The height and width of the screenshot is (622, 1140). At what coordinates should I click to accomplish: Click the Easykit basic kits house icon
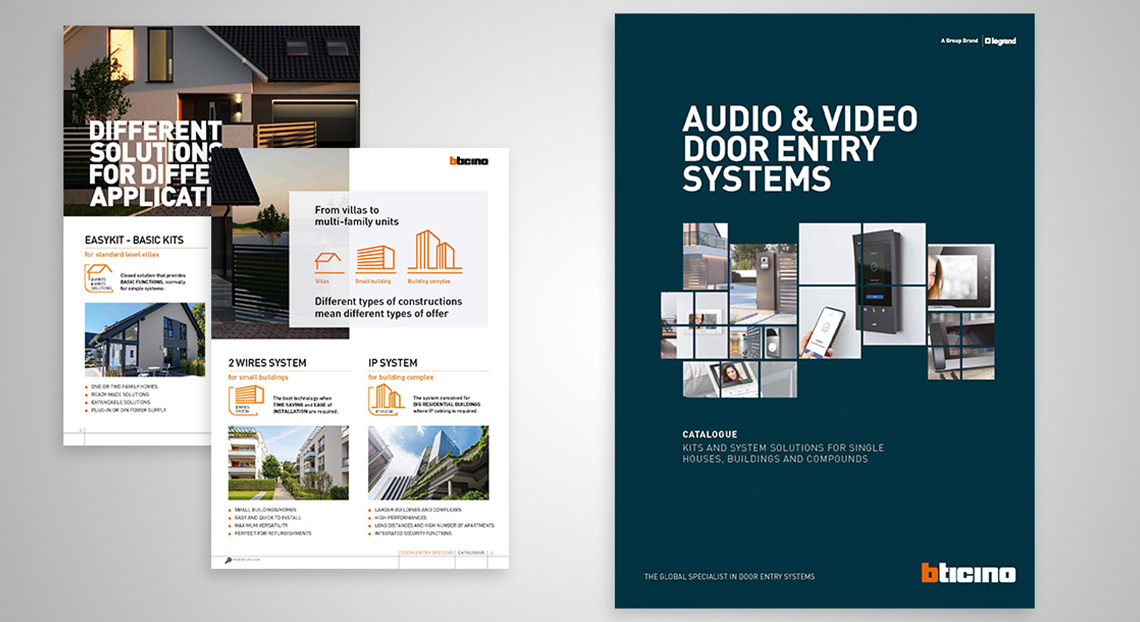click(98, 278)
